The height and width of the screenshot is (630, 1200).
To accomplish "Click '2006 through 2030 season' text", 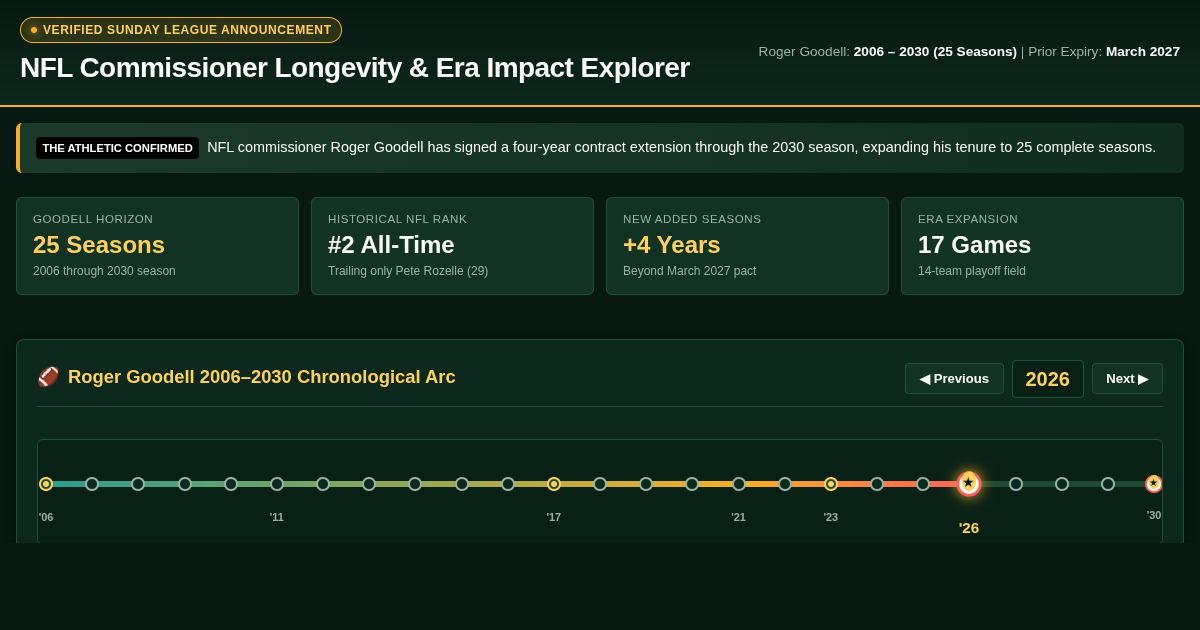I will click(104, 271).
